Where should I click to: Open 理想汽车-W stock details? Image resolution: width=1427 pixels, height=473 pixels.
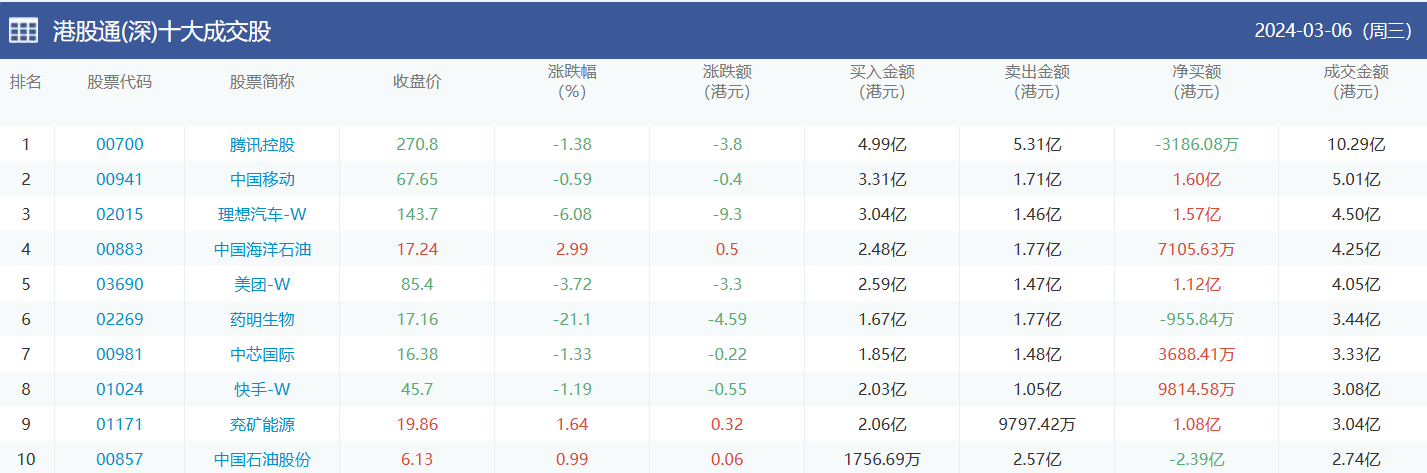262,214
